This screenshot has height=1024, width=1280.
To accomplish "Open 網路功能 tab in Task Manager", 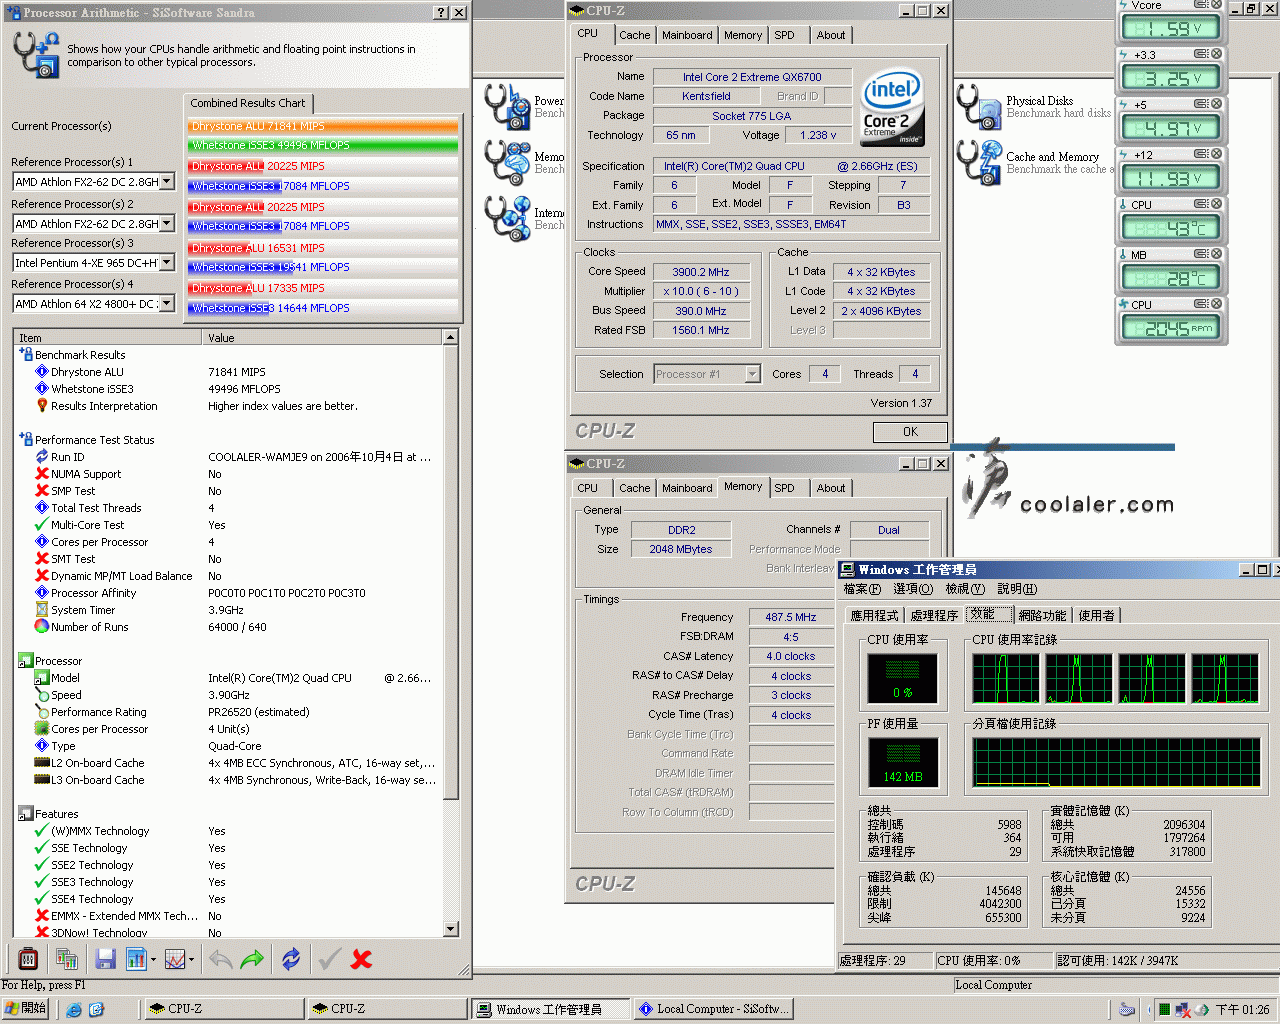I will (x=1042, y=616).
